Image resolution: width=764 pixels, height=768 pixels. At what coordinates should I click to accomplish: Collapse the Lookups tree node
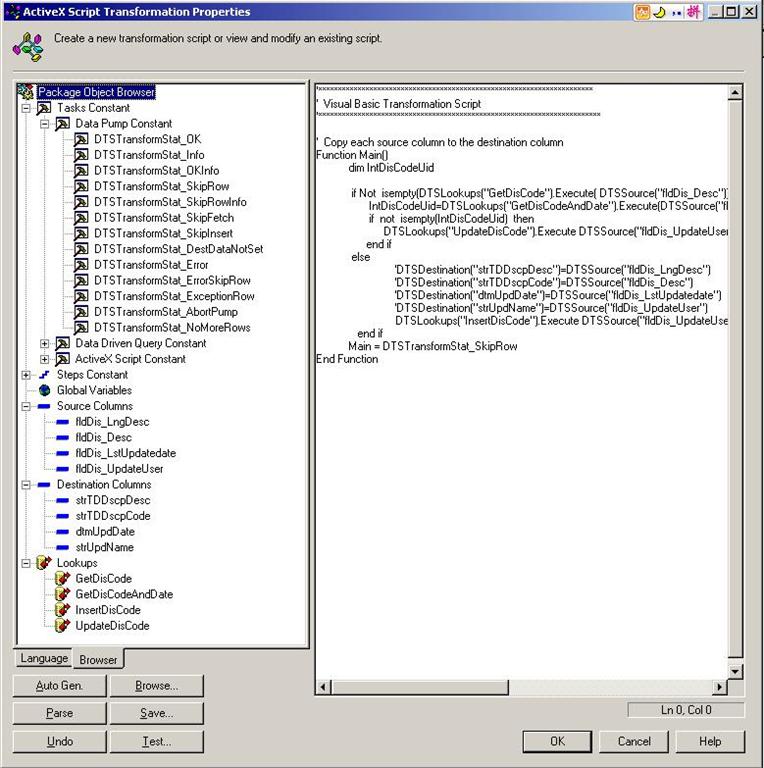26,563
